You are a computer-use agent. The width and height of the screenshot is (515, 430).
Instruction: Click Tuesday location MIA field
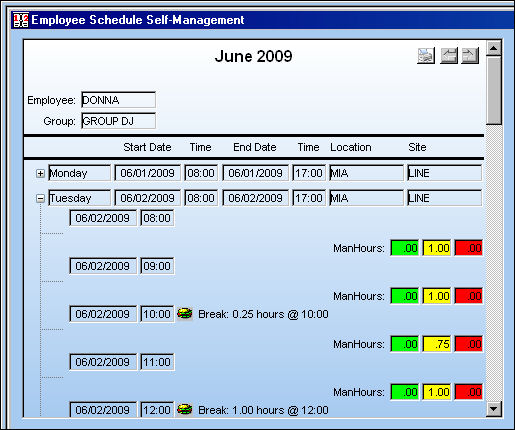tap(366, 198)
